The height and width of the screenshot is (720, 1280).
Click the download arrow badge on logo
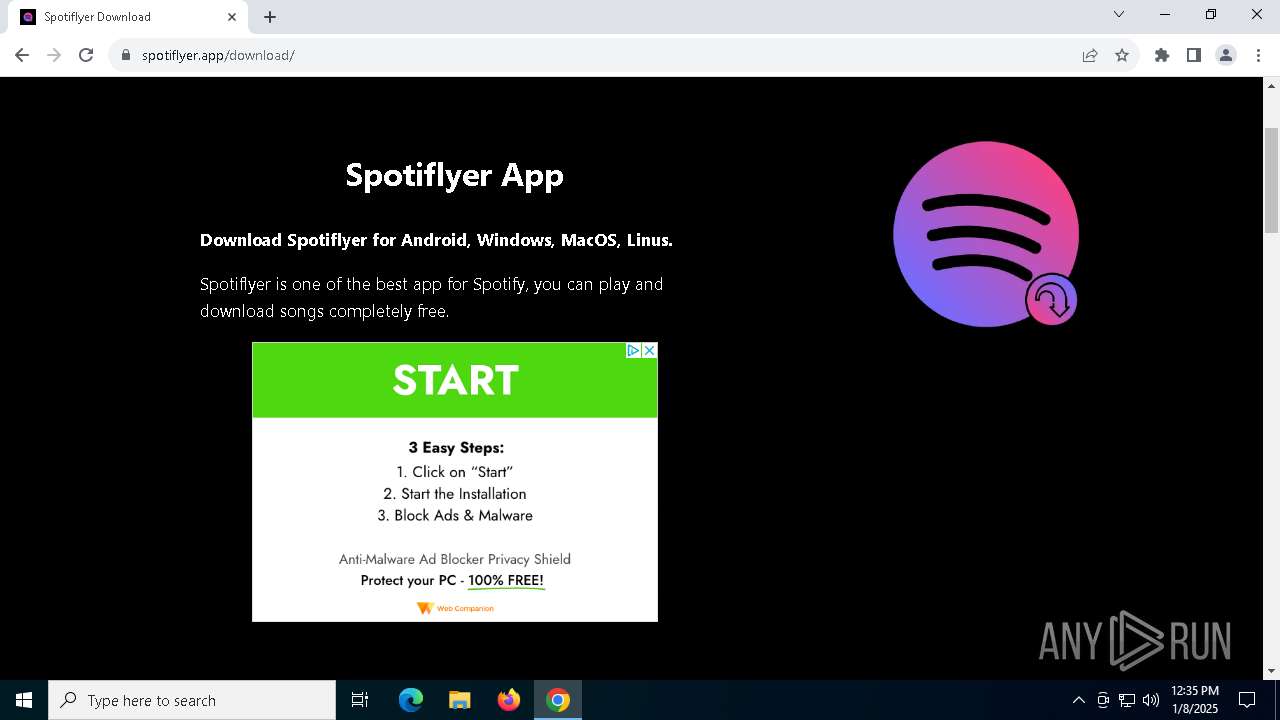pyautogui.click(x=1051, y=299)
